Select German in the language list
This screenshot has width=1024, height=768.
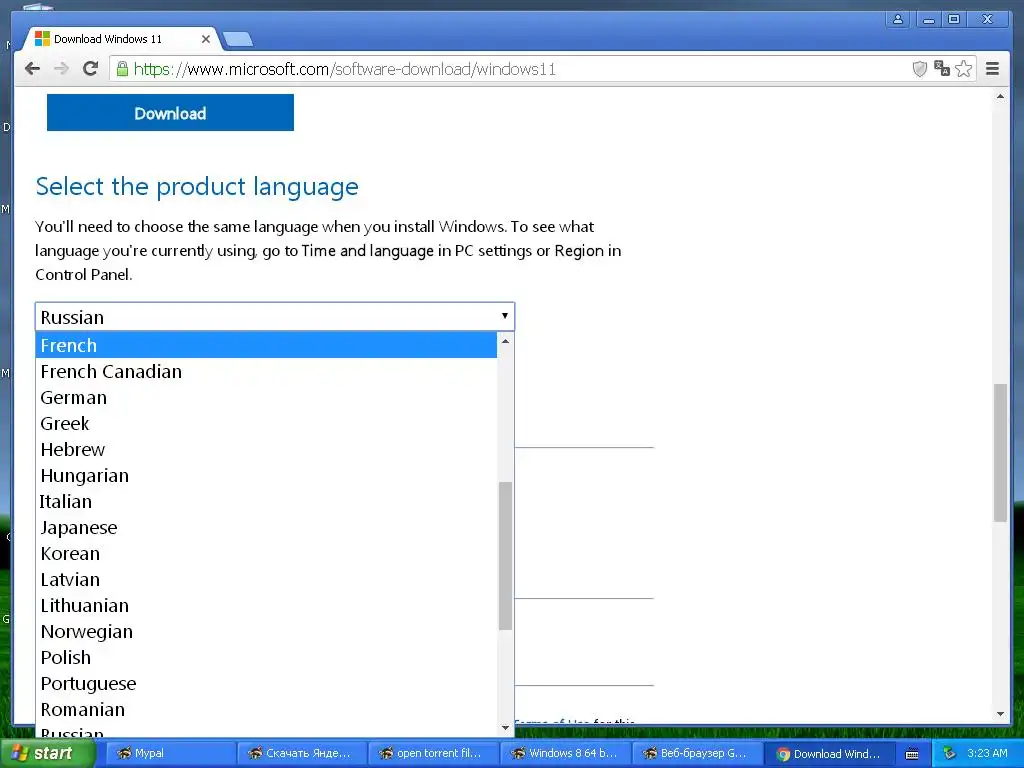coord(266,397)
